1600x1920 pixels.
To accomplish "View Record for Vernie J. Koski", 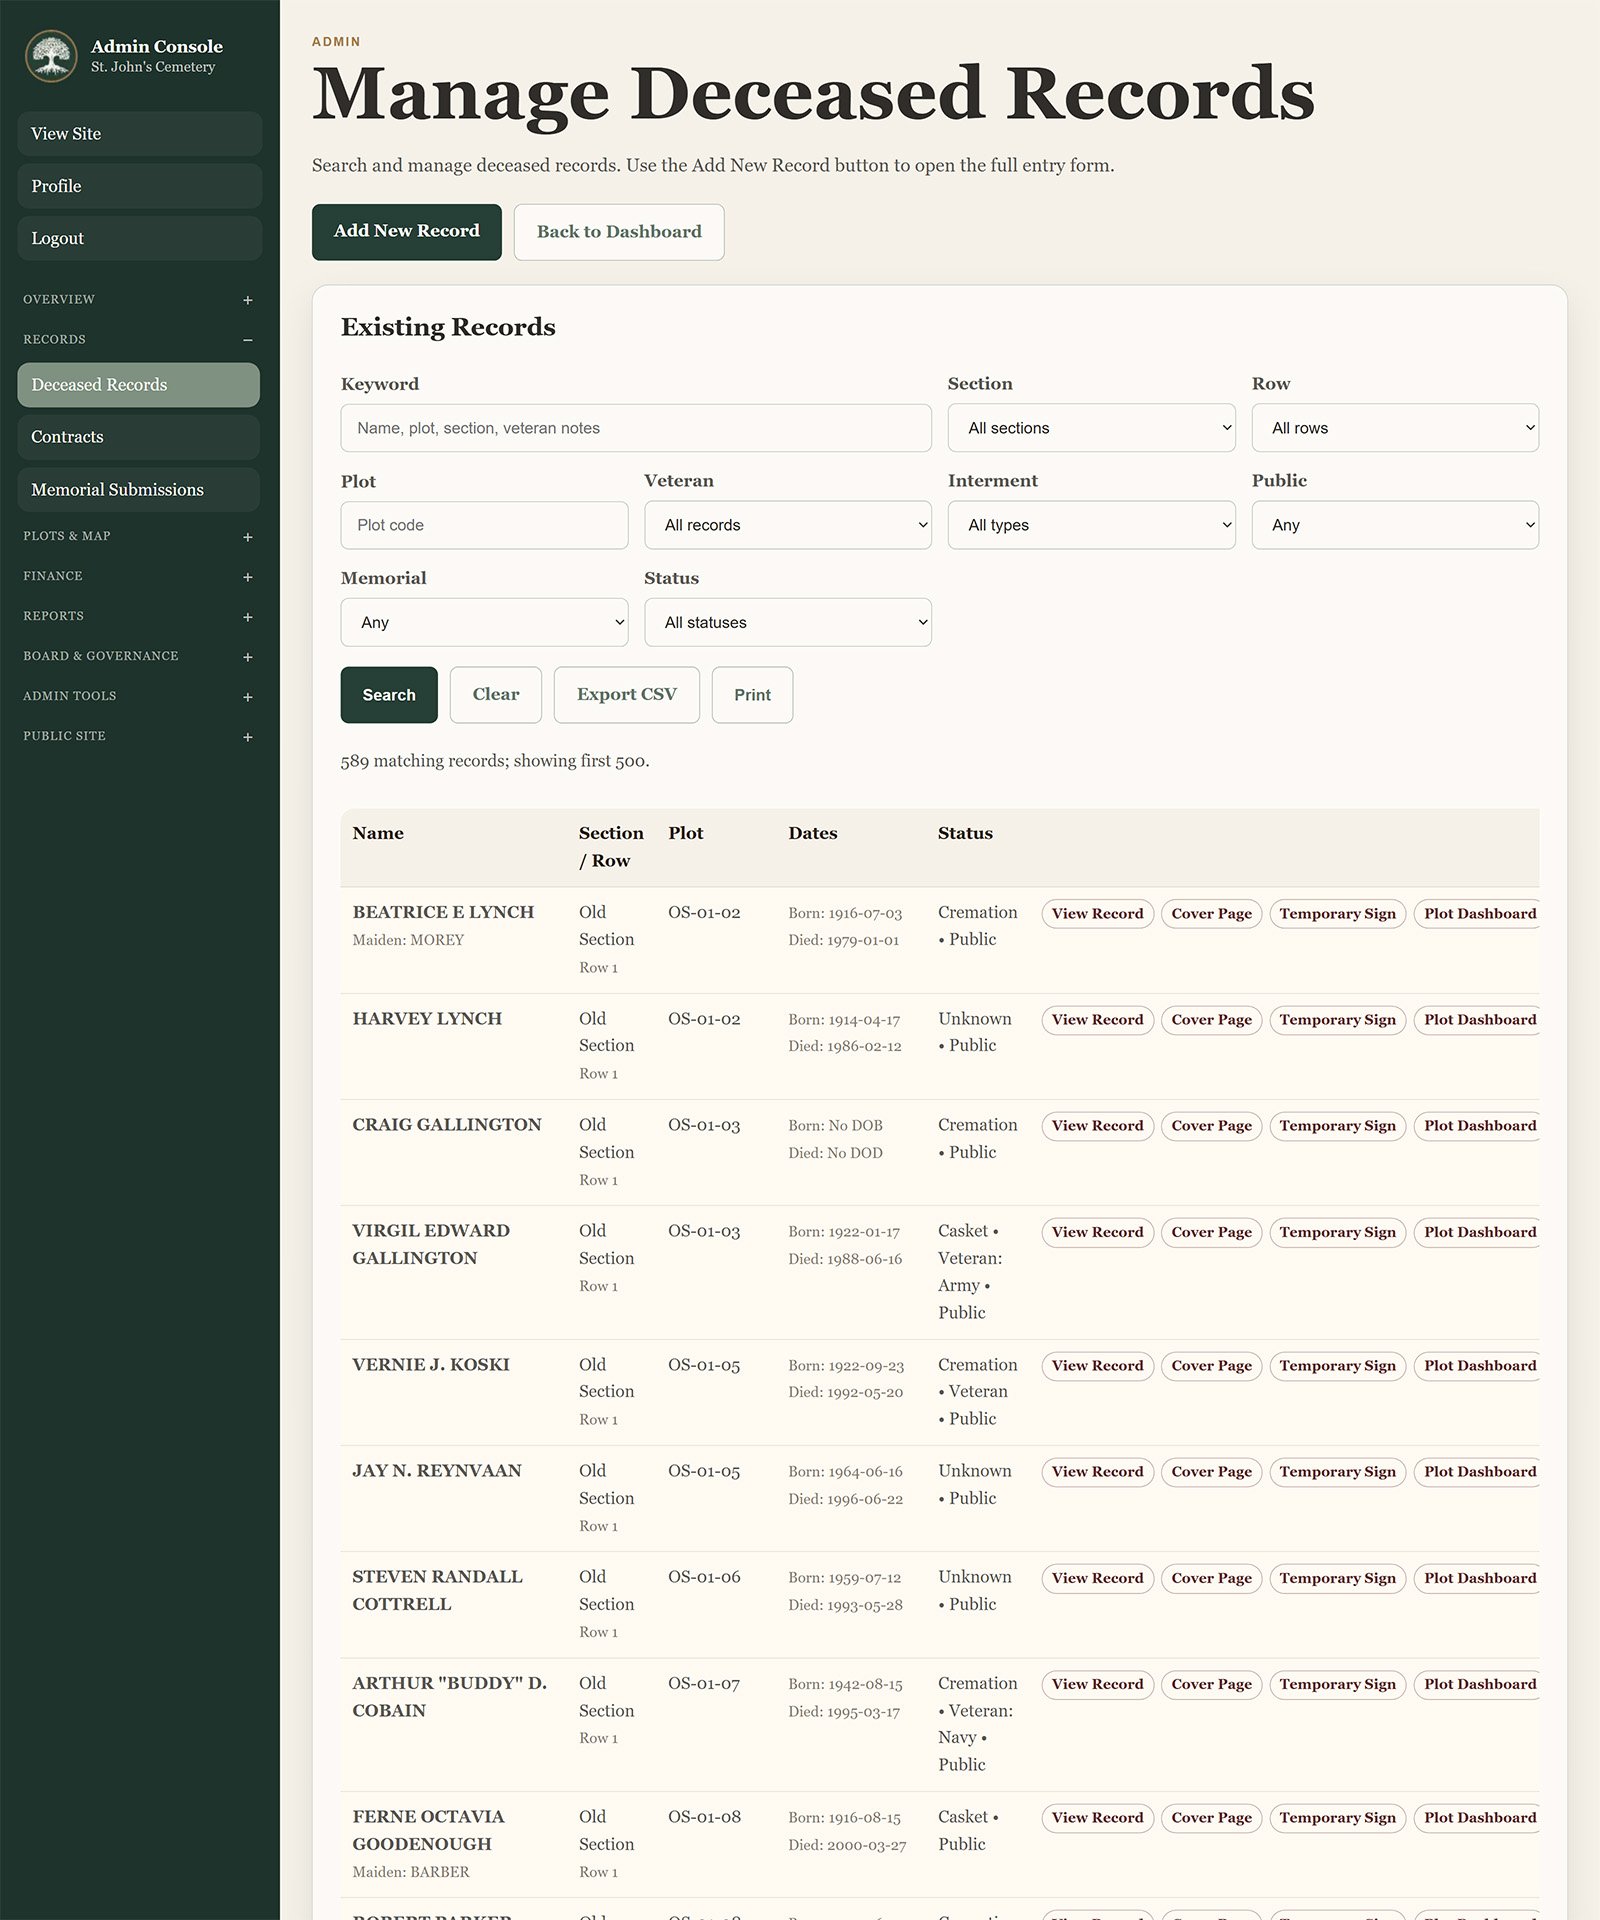I will (1097, 1366).
